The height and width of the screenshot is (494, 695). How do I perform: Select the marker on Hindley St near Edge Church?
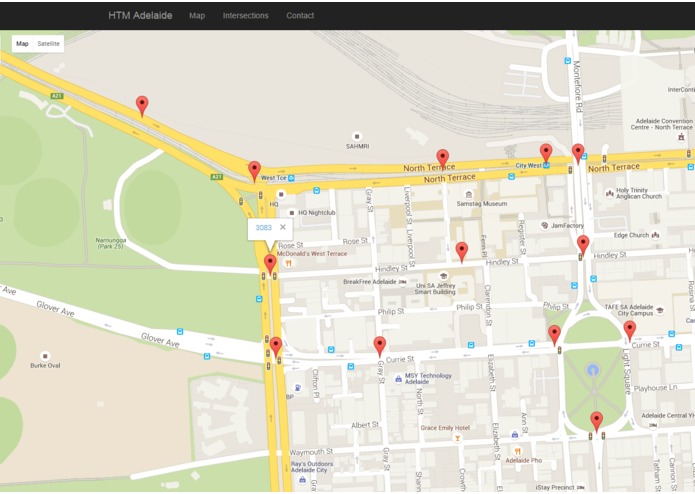tap(583, 246)
